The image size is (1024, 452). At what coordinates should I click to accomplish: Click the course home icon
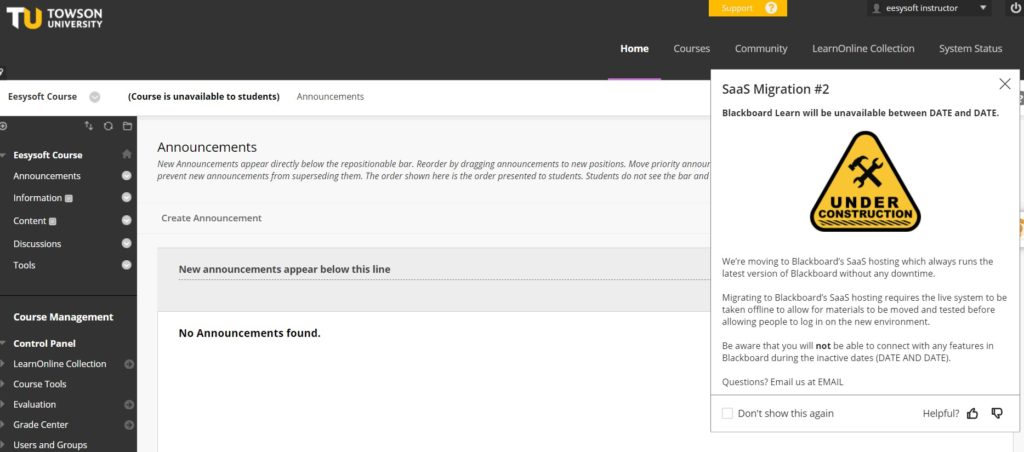[x=127, y=155]
